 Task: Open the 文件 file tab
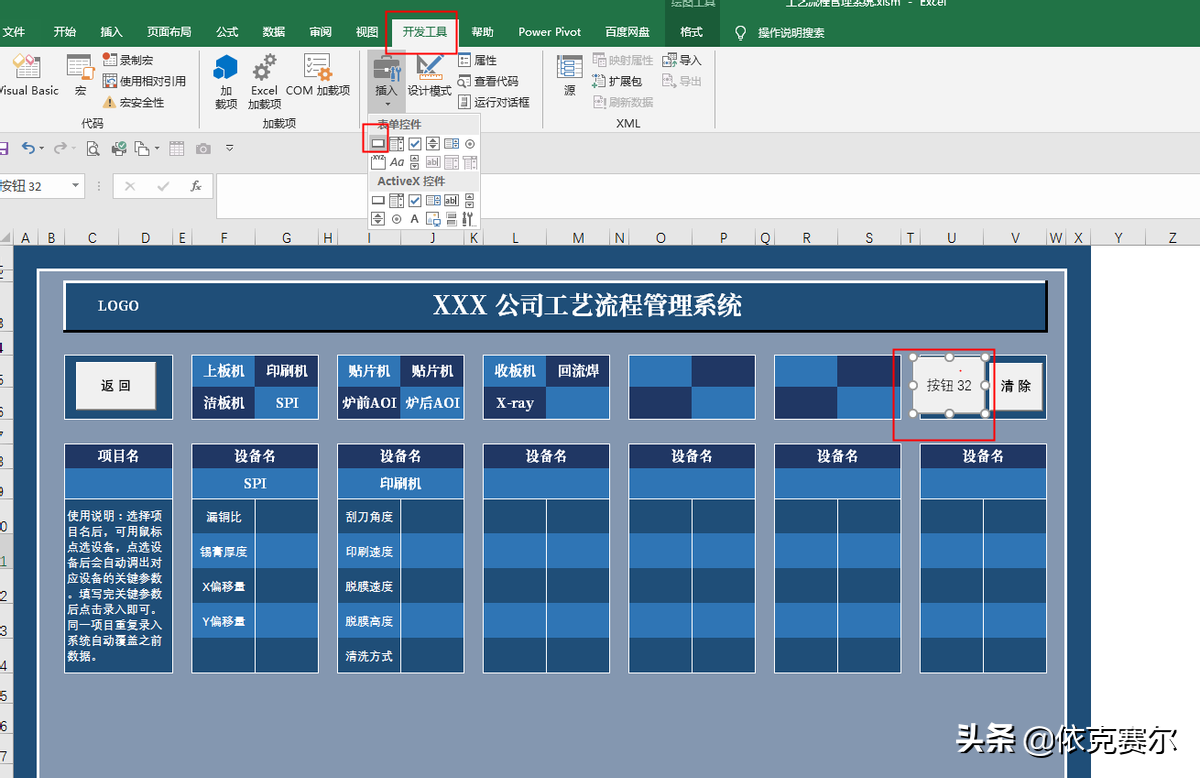pyautogui.click(x=14, y=32)
